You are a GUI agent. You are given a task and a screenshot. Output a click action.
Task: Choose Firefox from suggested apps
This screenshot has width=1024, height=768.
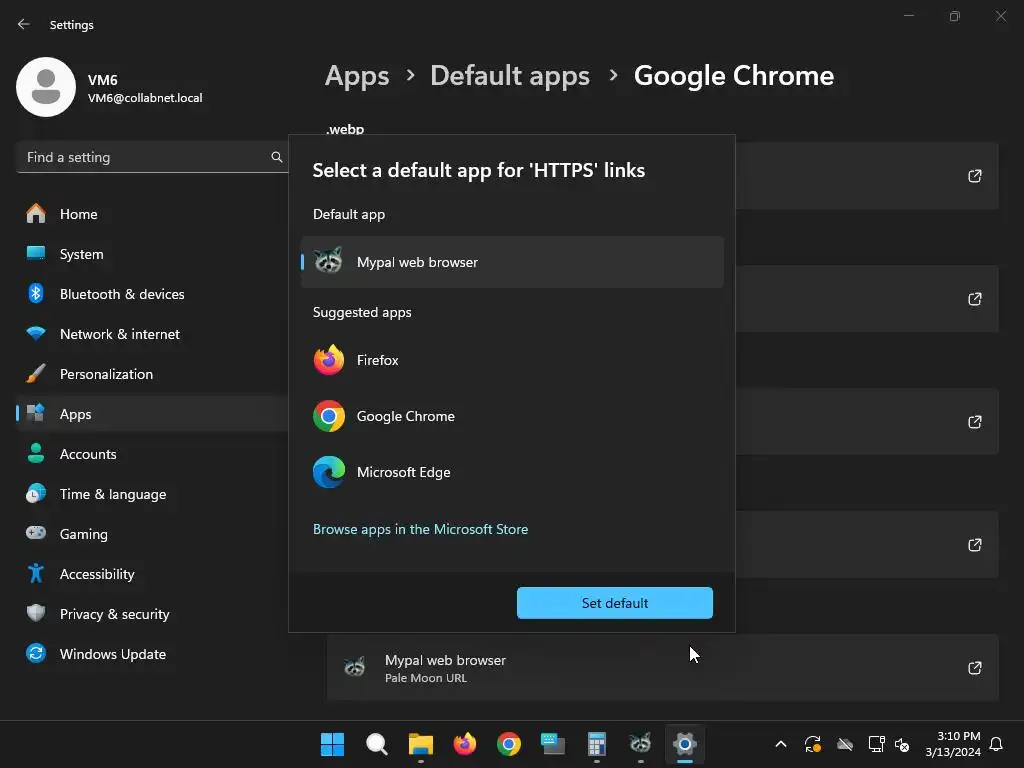click(512, 360)
